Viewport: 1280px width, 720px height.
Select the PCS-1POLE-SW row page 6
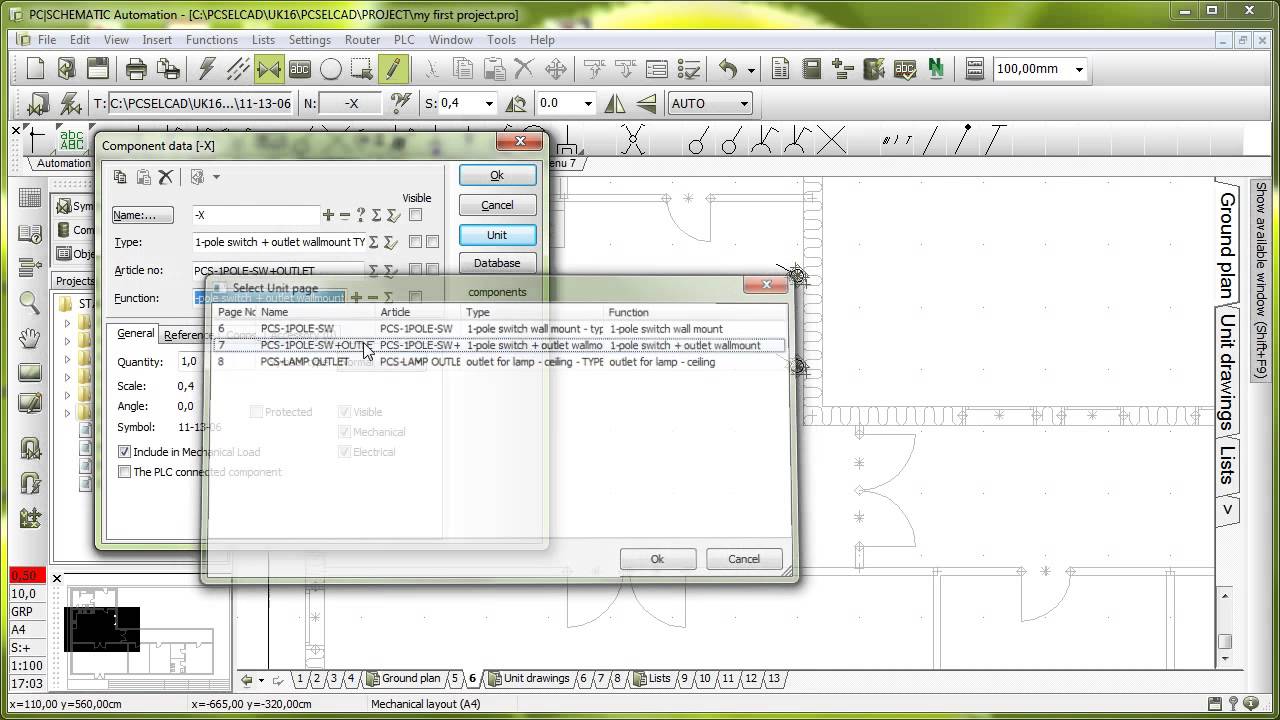[500, 328]
